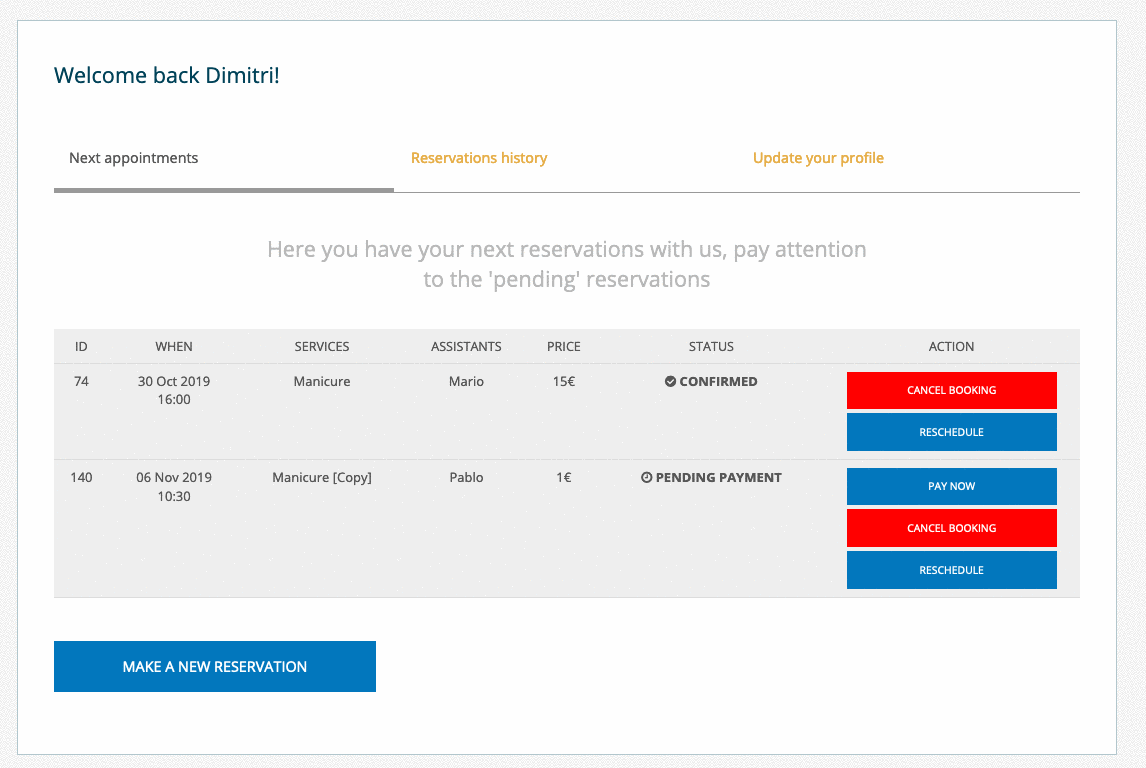1146x768 pixels.
Task: Select the SERVICES column header
Action: point(322,346)
